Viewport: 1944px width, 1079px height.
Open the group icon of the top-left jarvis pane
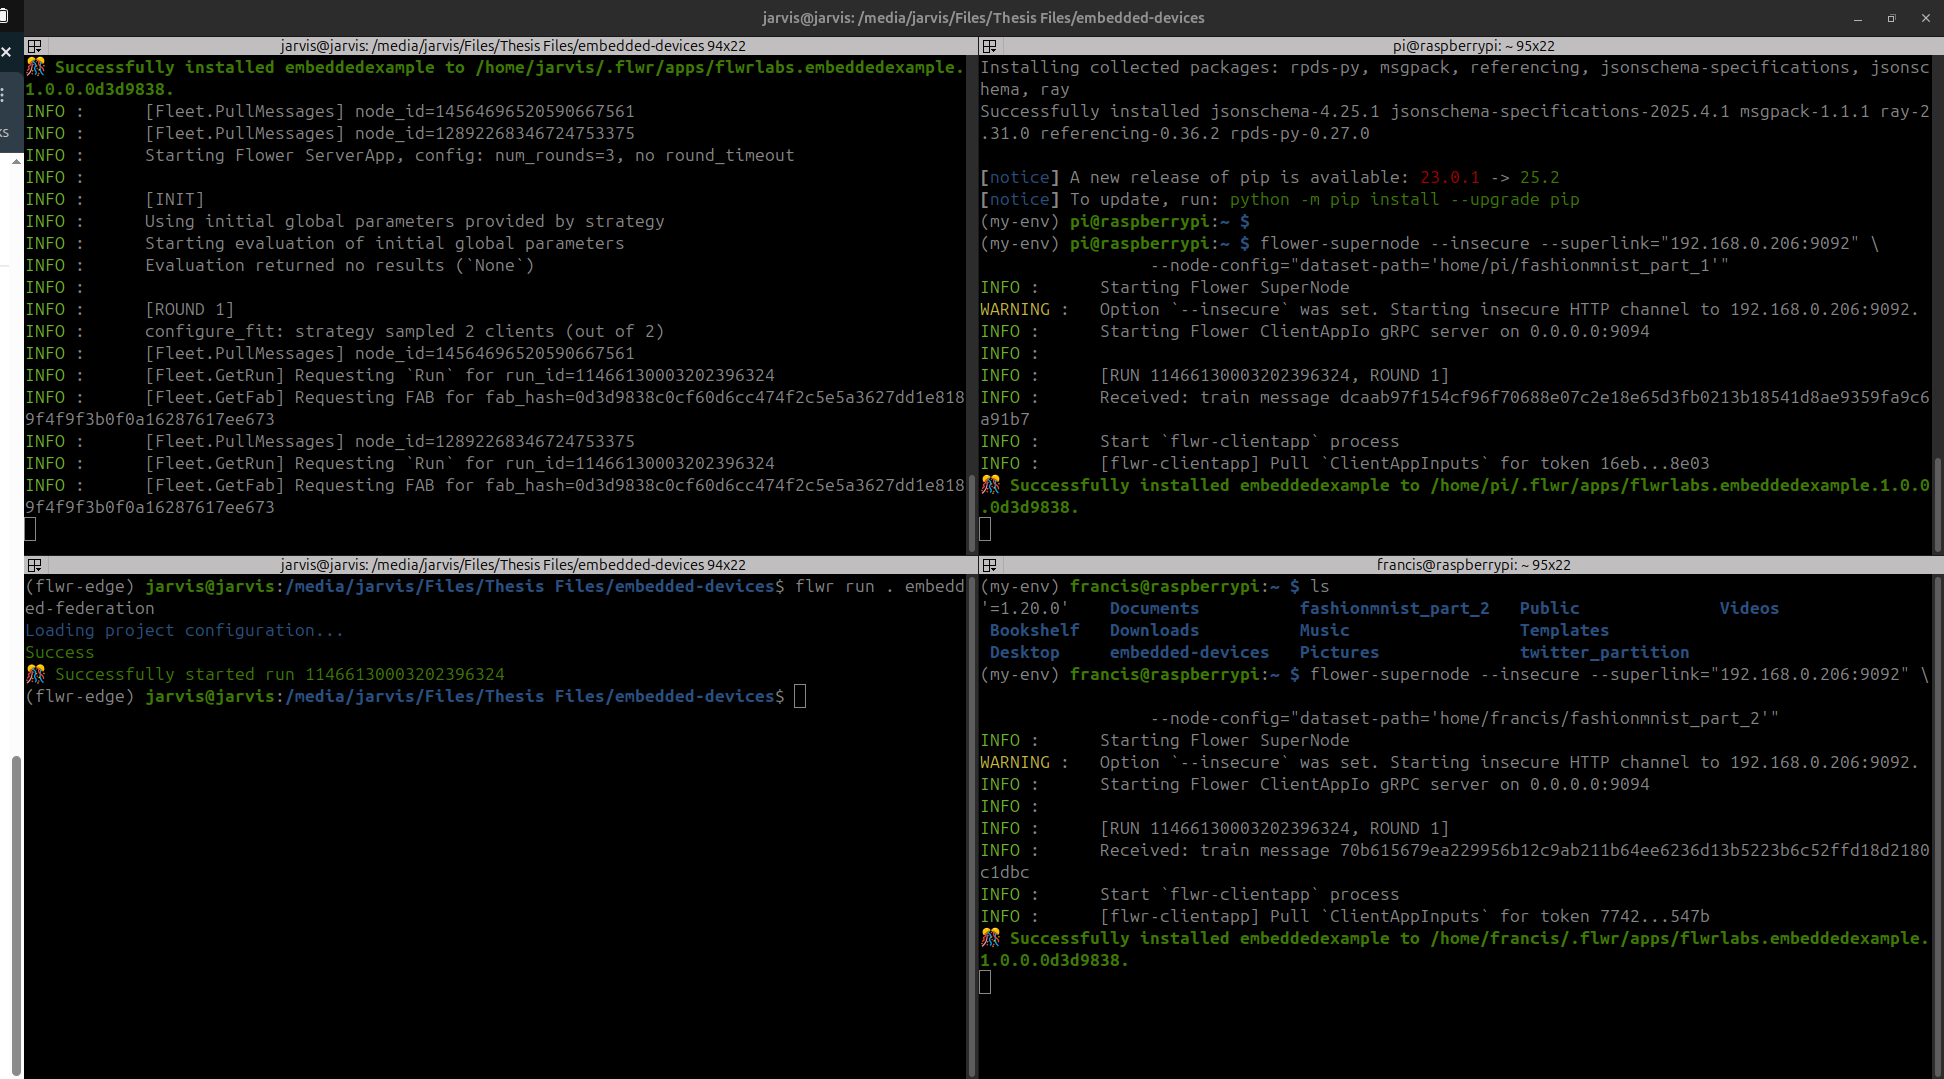(34, 46)
